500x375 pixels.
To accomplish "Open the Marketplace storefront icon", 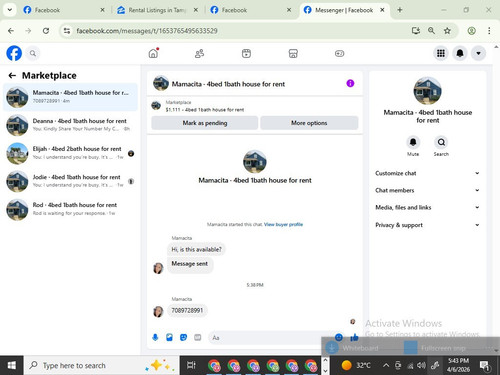I will (293, 53).
